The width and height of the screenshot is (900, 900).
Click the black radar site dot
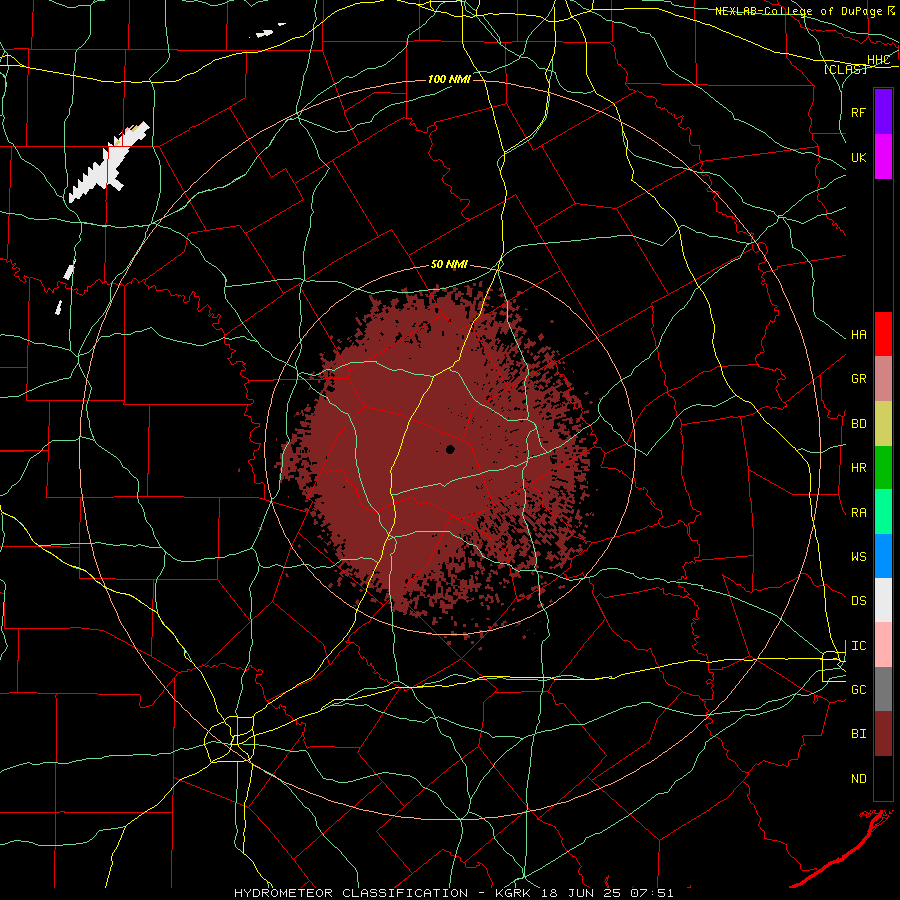point(450,449)
